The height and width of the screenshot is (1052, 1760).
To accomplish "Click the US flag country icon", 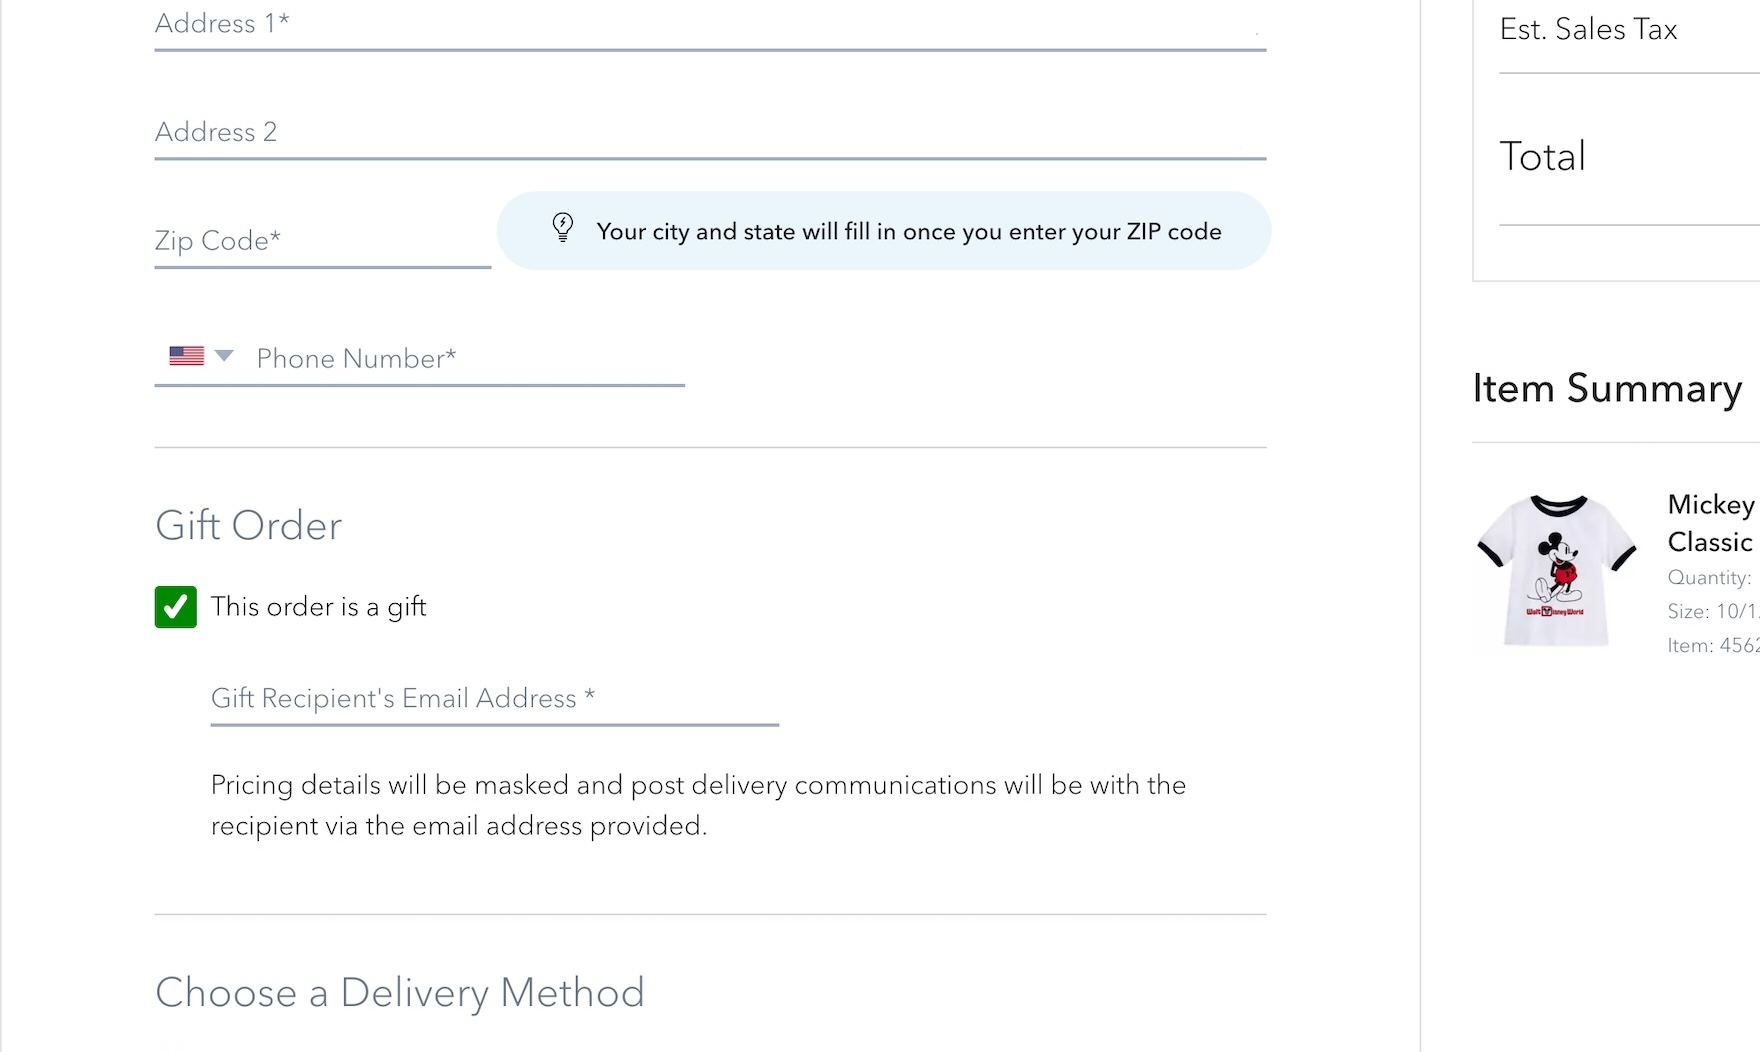I will [x=187, y=356].
